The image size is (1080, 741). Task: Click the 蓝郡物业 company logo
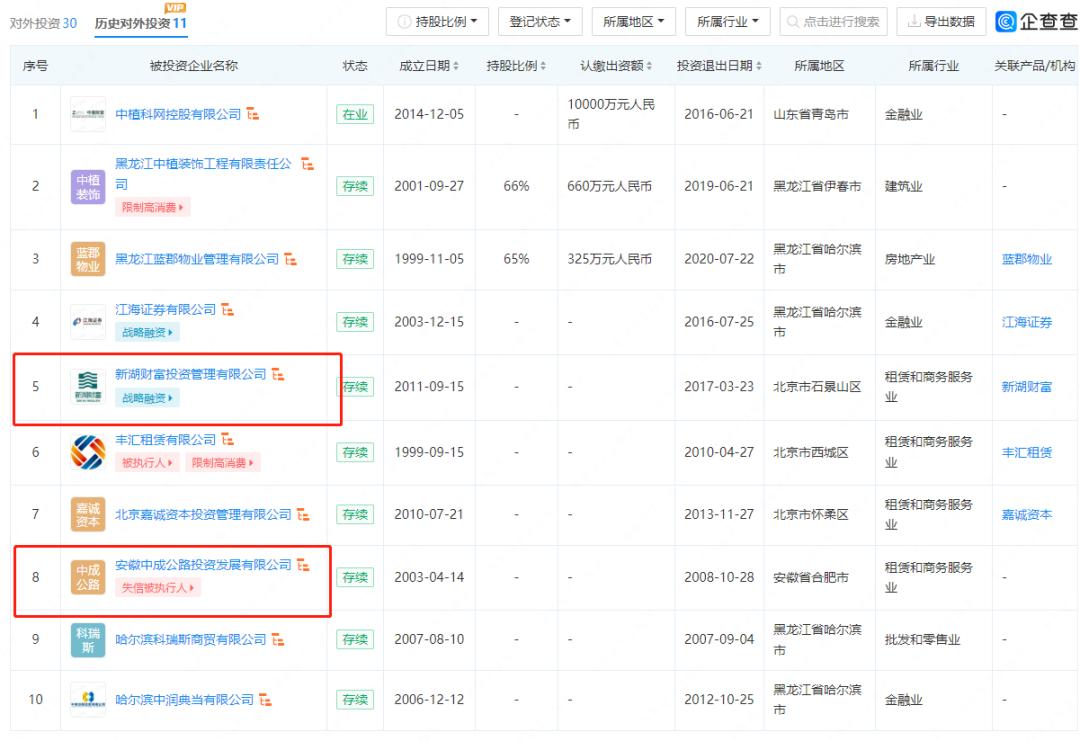pyautogui.click(x=88, y=258)
